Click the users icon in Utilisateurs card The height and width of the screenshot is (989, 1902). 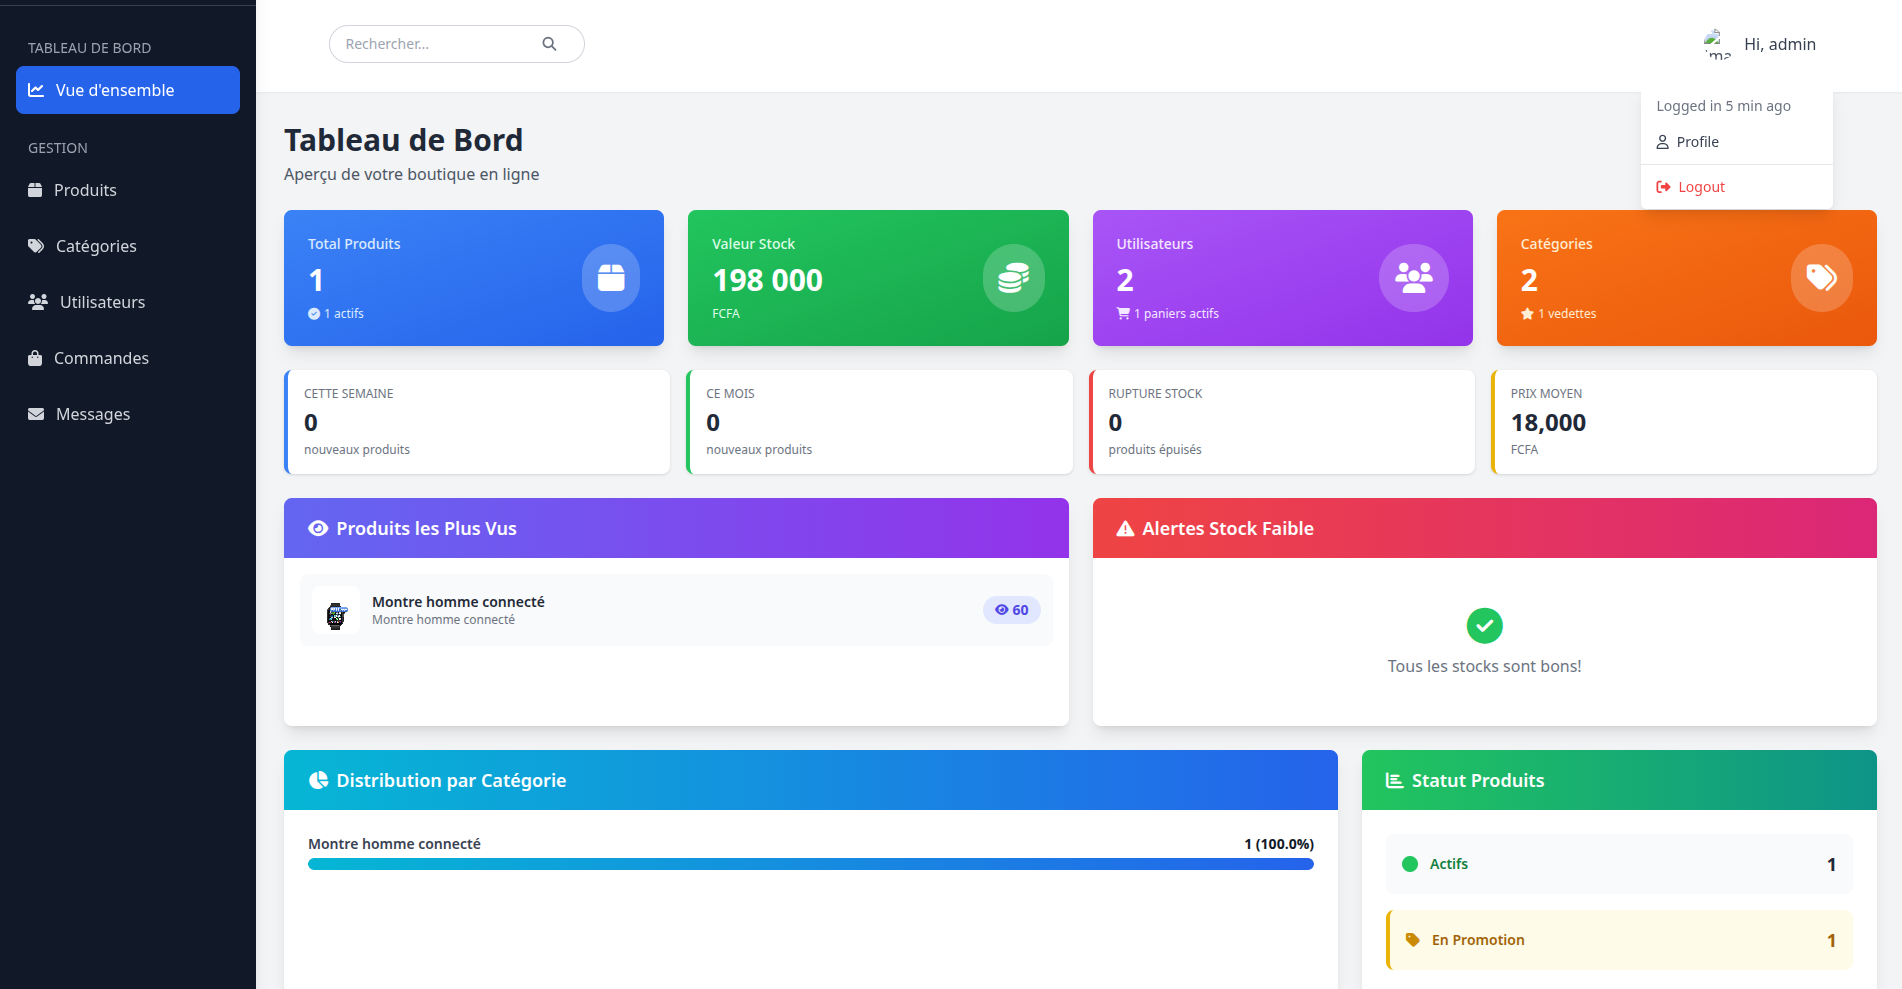coord(1413,278)
